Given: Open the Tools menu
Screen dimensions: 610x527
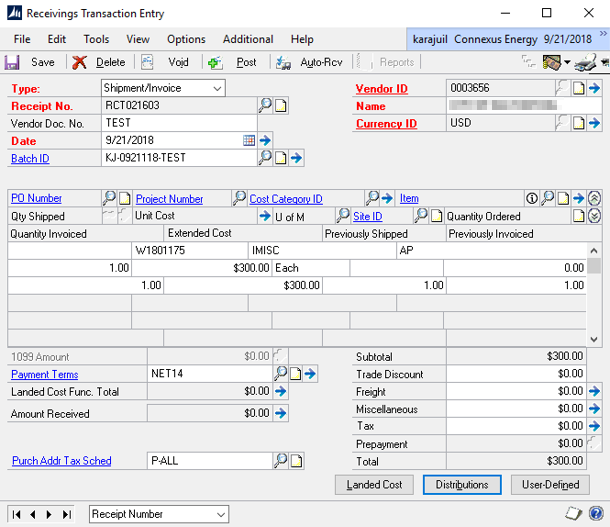Looking at the screenshot, I should [96, 39].
